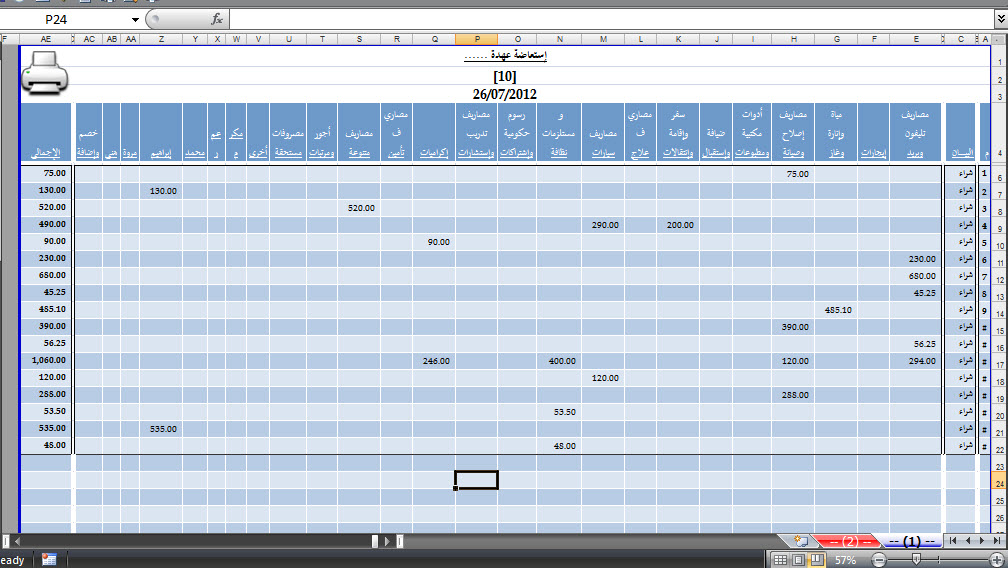This screenshot has width=1008, height=568.
Task: Click the insert function fx button
Action: (x=217, y=19)
